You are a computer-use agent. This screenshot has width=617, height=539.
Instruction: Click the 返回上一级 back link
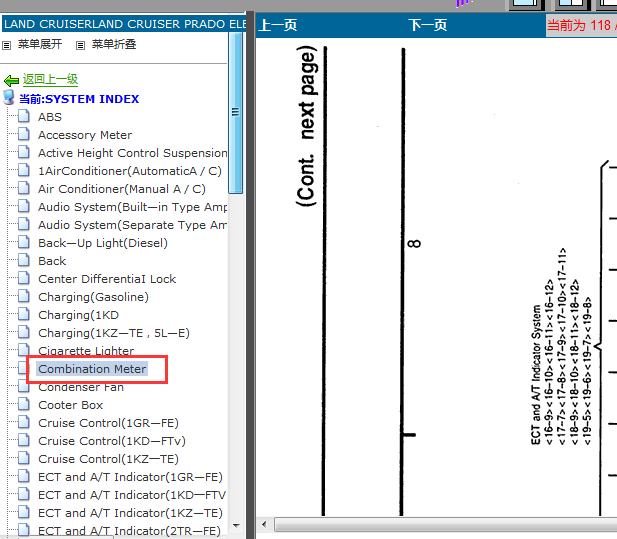[x=50, y=79]
